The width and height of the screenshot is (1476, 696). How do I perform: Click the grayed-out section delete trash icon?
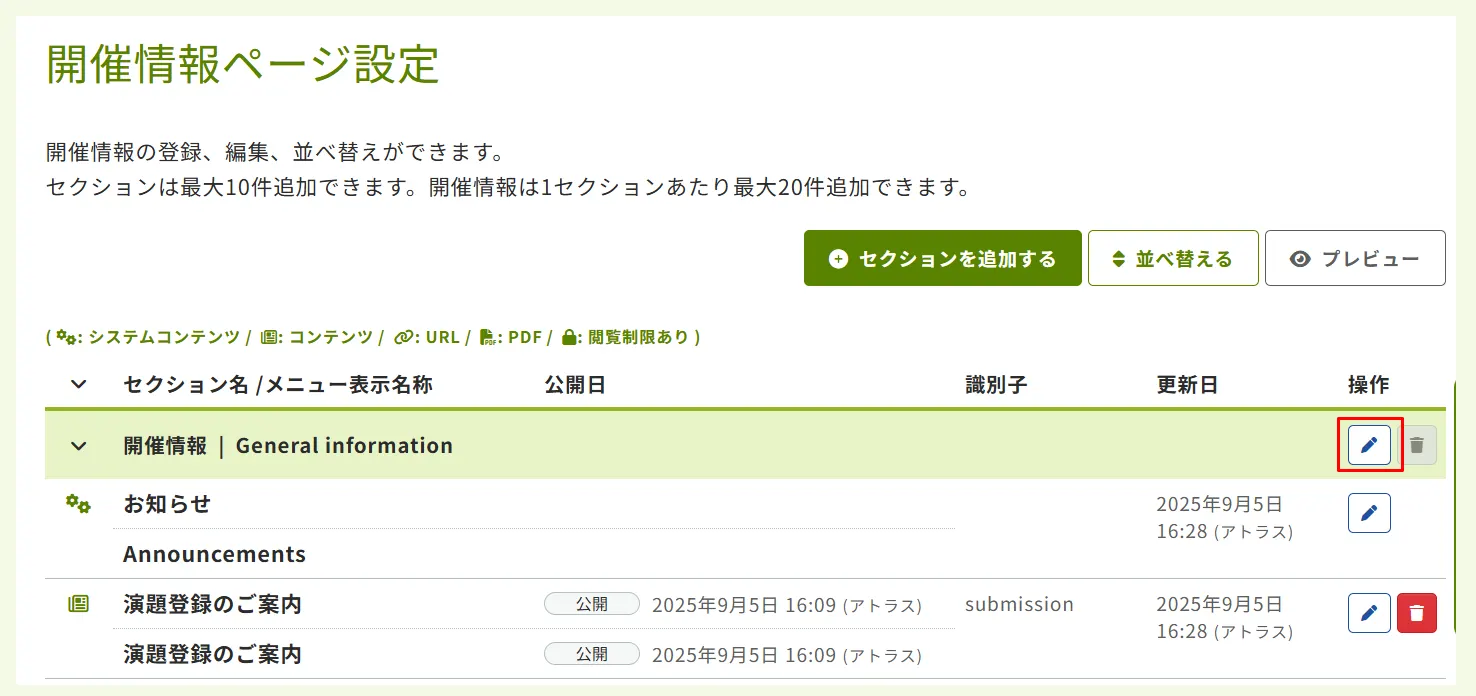[1417, 445]
